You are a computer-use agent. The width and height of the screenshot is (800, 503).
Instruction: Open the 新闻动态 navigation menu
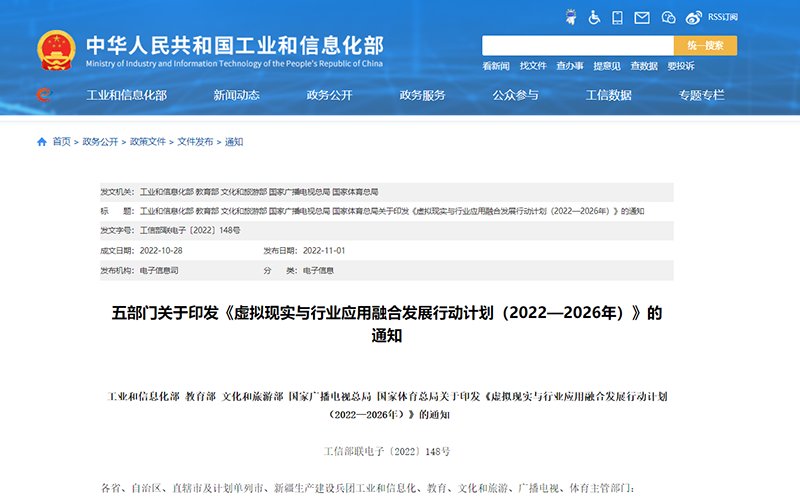coord(236,95)
